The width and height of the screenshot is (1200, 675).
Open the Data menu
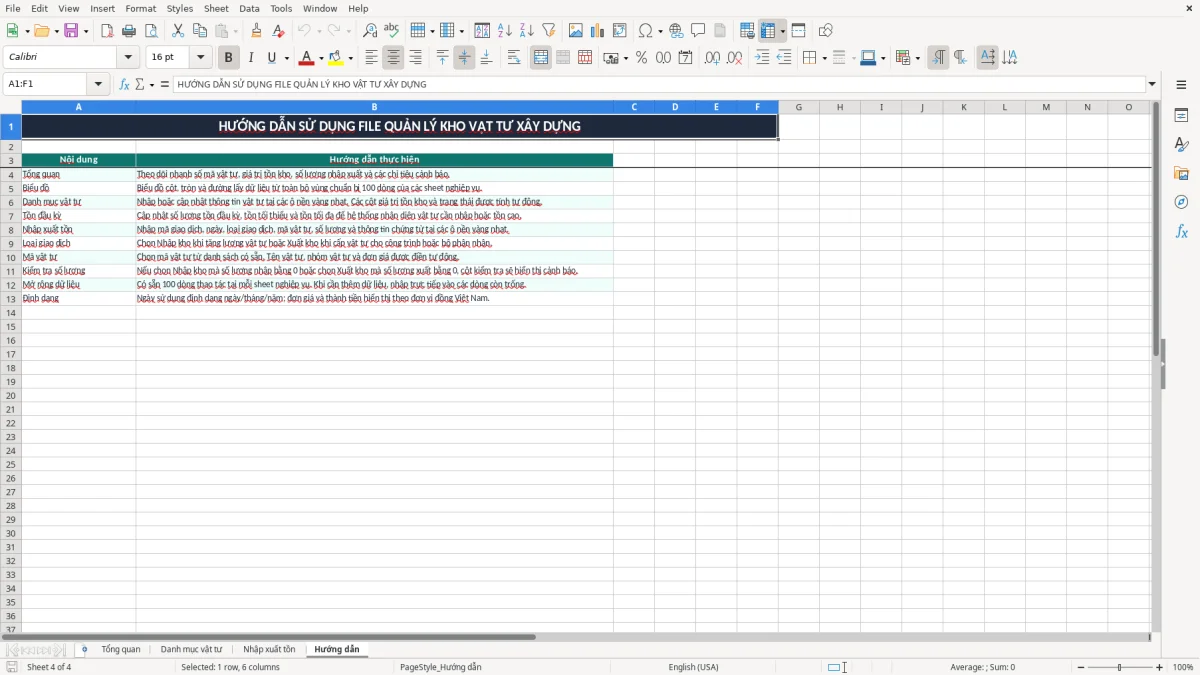(x=249, y=8)
